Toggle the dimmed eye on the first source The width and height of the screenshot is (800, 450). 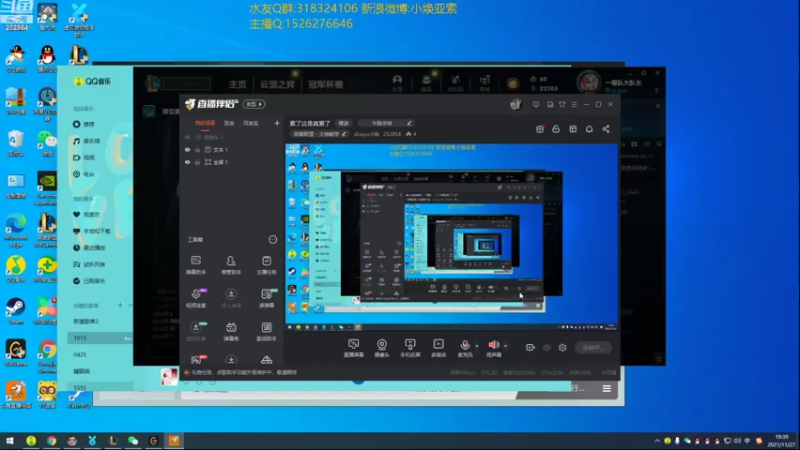pos(187,137)
